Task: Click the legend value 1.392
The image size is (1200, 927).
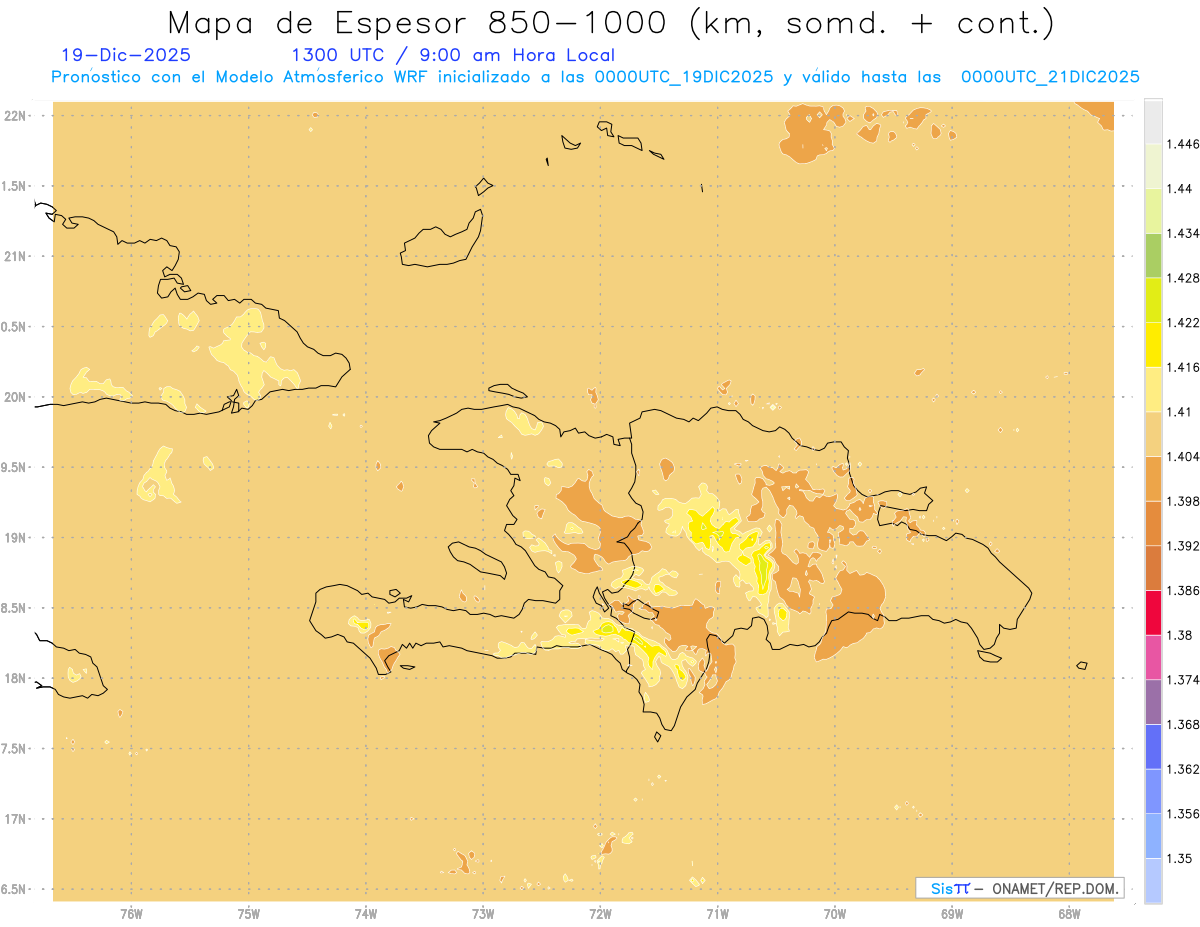Action: pyautogui.click(x=1184, y=545)
